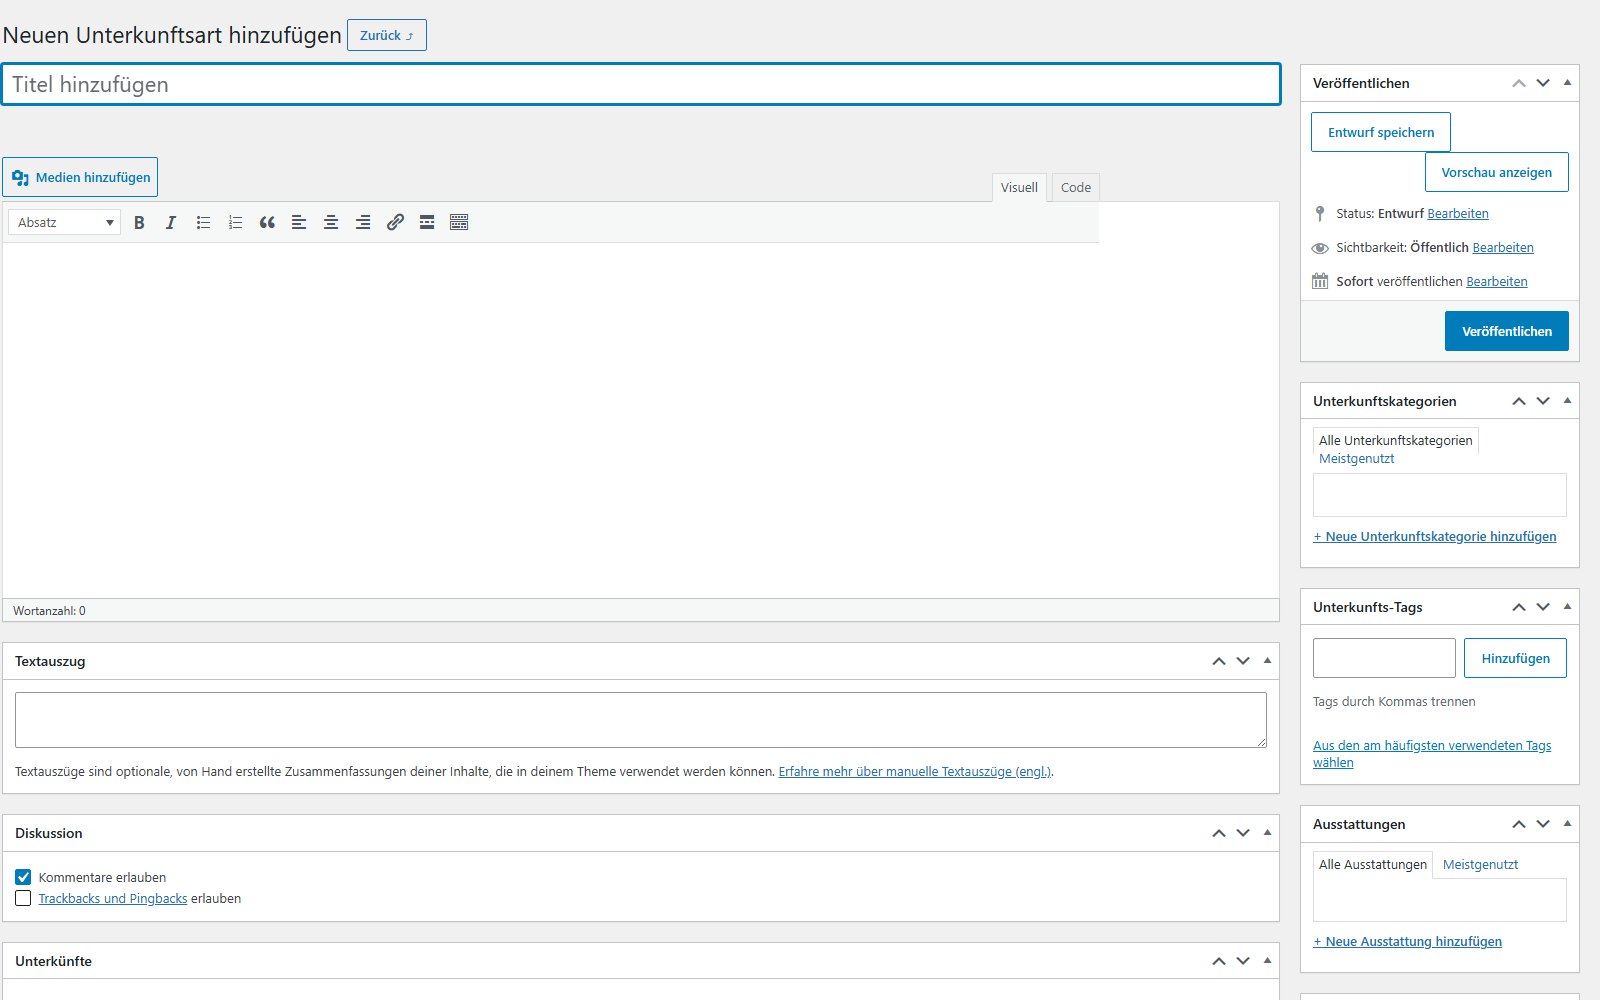
Task: Align text left
Action: [299, 222]
